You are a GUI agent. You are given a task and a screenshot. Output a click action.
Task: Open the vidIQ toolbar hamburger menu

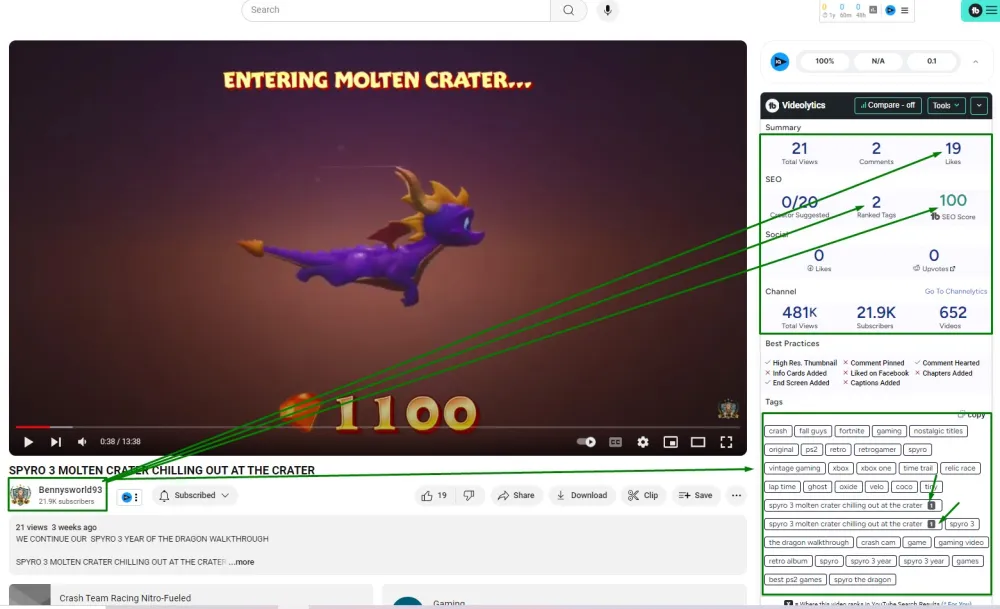904,10
